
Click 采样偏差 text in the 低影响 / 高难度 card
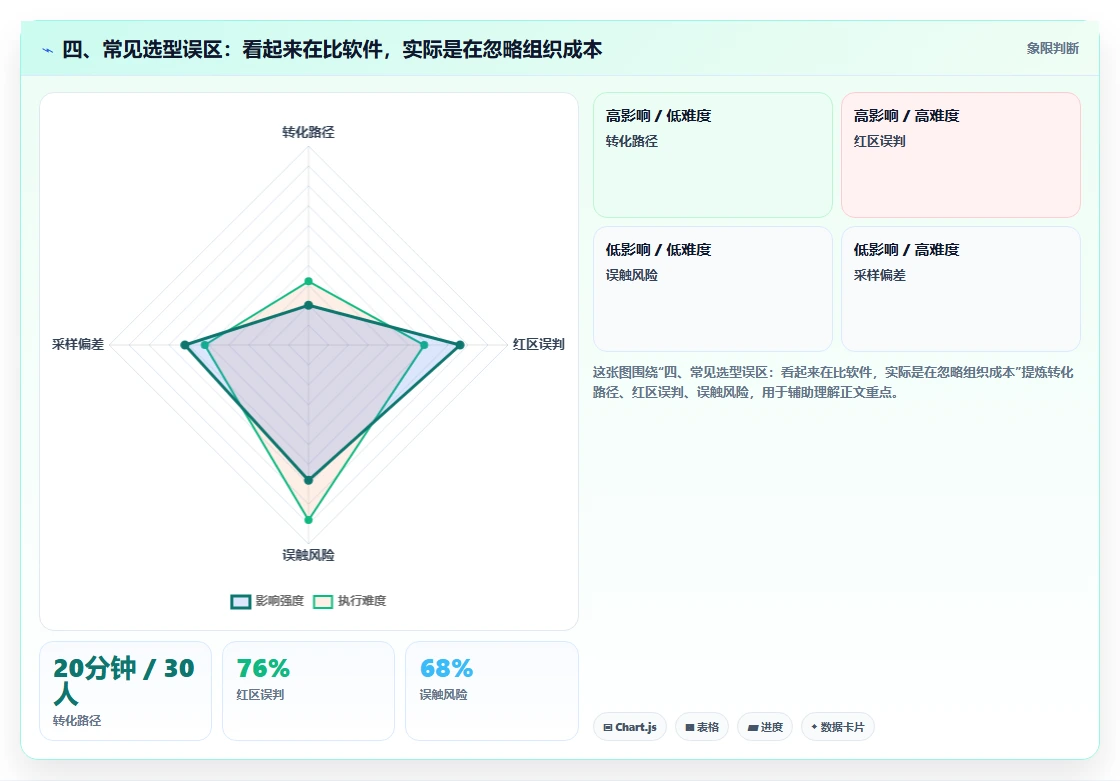tap(879, 275)
